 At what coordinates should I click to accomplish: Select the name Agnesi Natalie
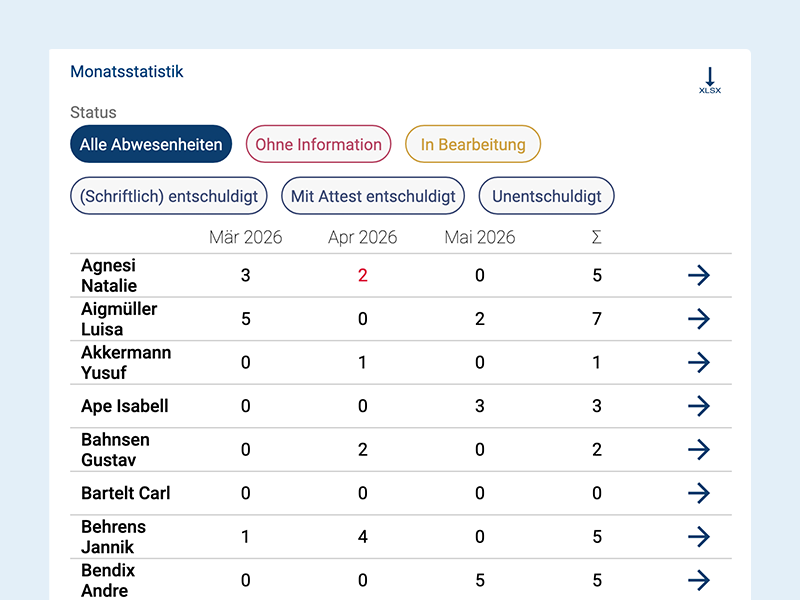pyautogui.click(x=109, y=276)
